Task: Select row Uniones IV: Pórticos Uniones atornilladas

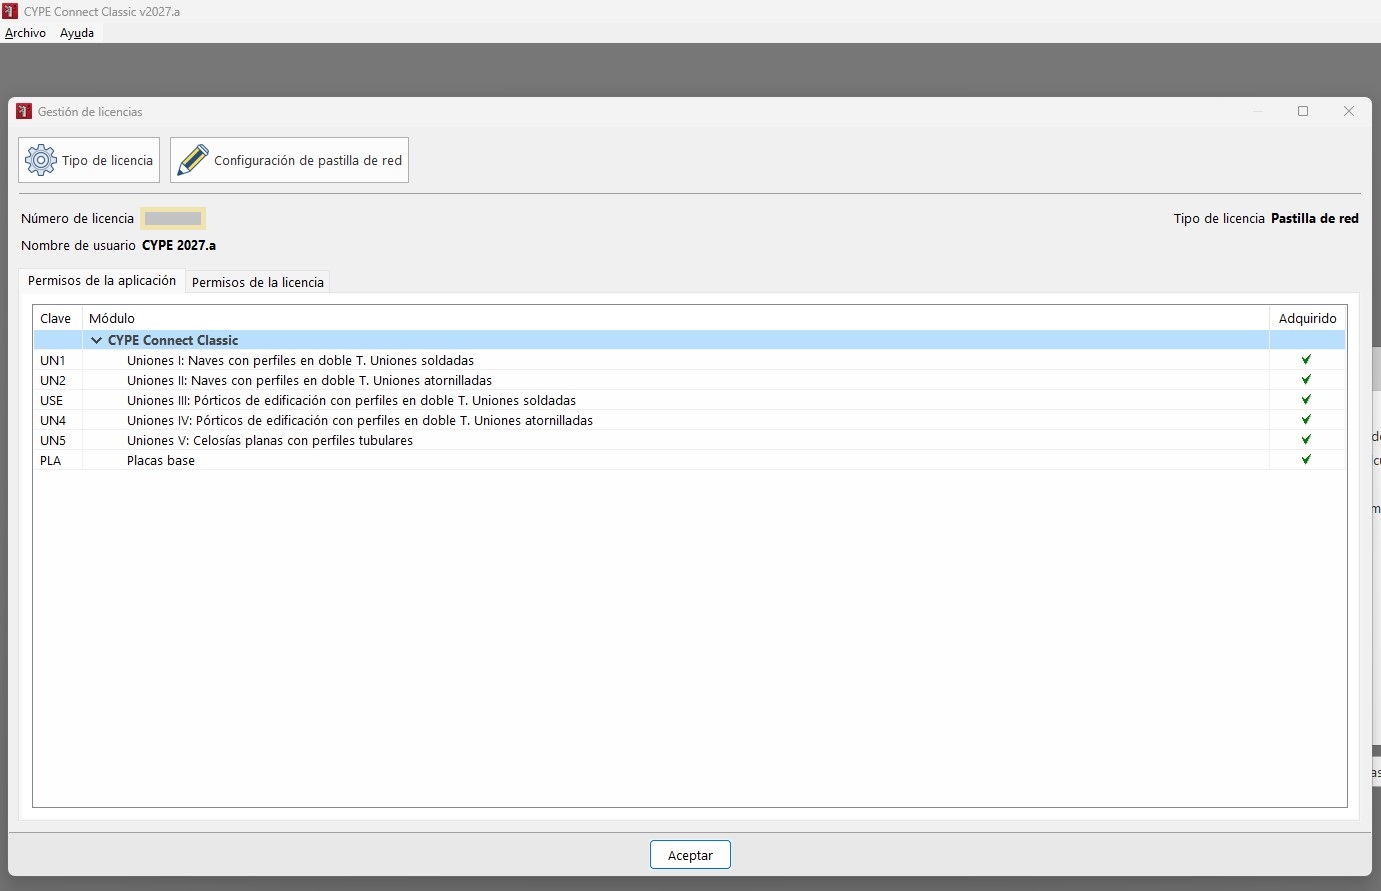Action: [x=689, y=420]
